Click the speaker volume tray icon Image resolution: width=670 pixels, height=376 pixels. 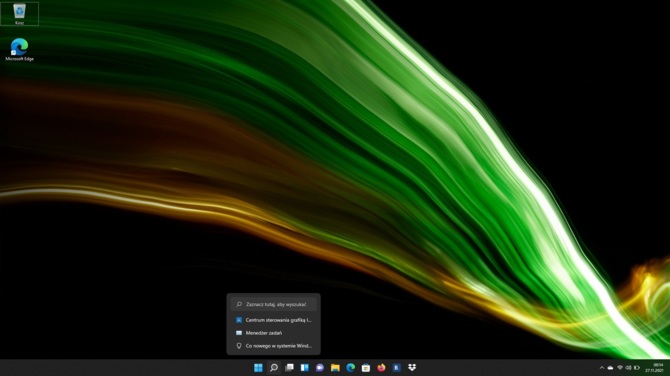[628, 368]
